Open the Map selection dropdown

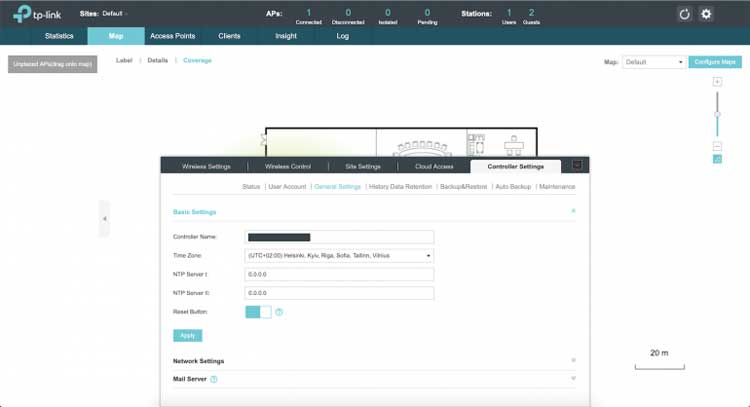[654, 62]
